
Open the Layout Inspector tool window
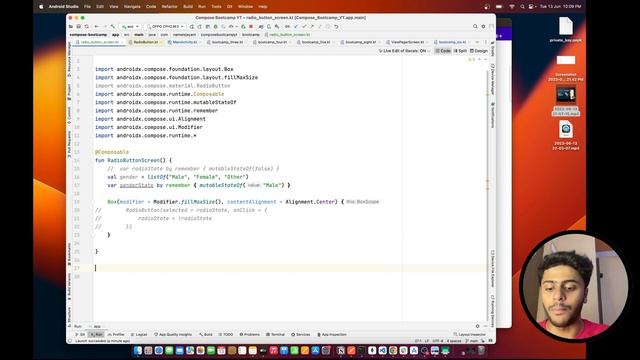pos(469,334)
